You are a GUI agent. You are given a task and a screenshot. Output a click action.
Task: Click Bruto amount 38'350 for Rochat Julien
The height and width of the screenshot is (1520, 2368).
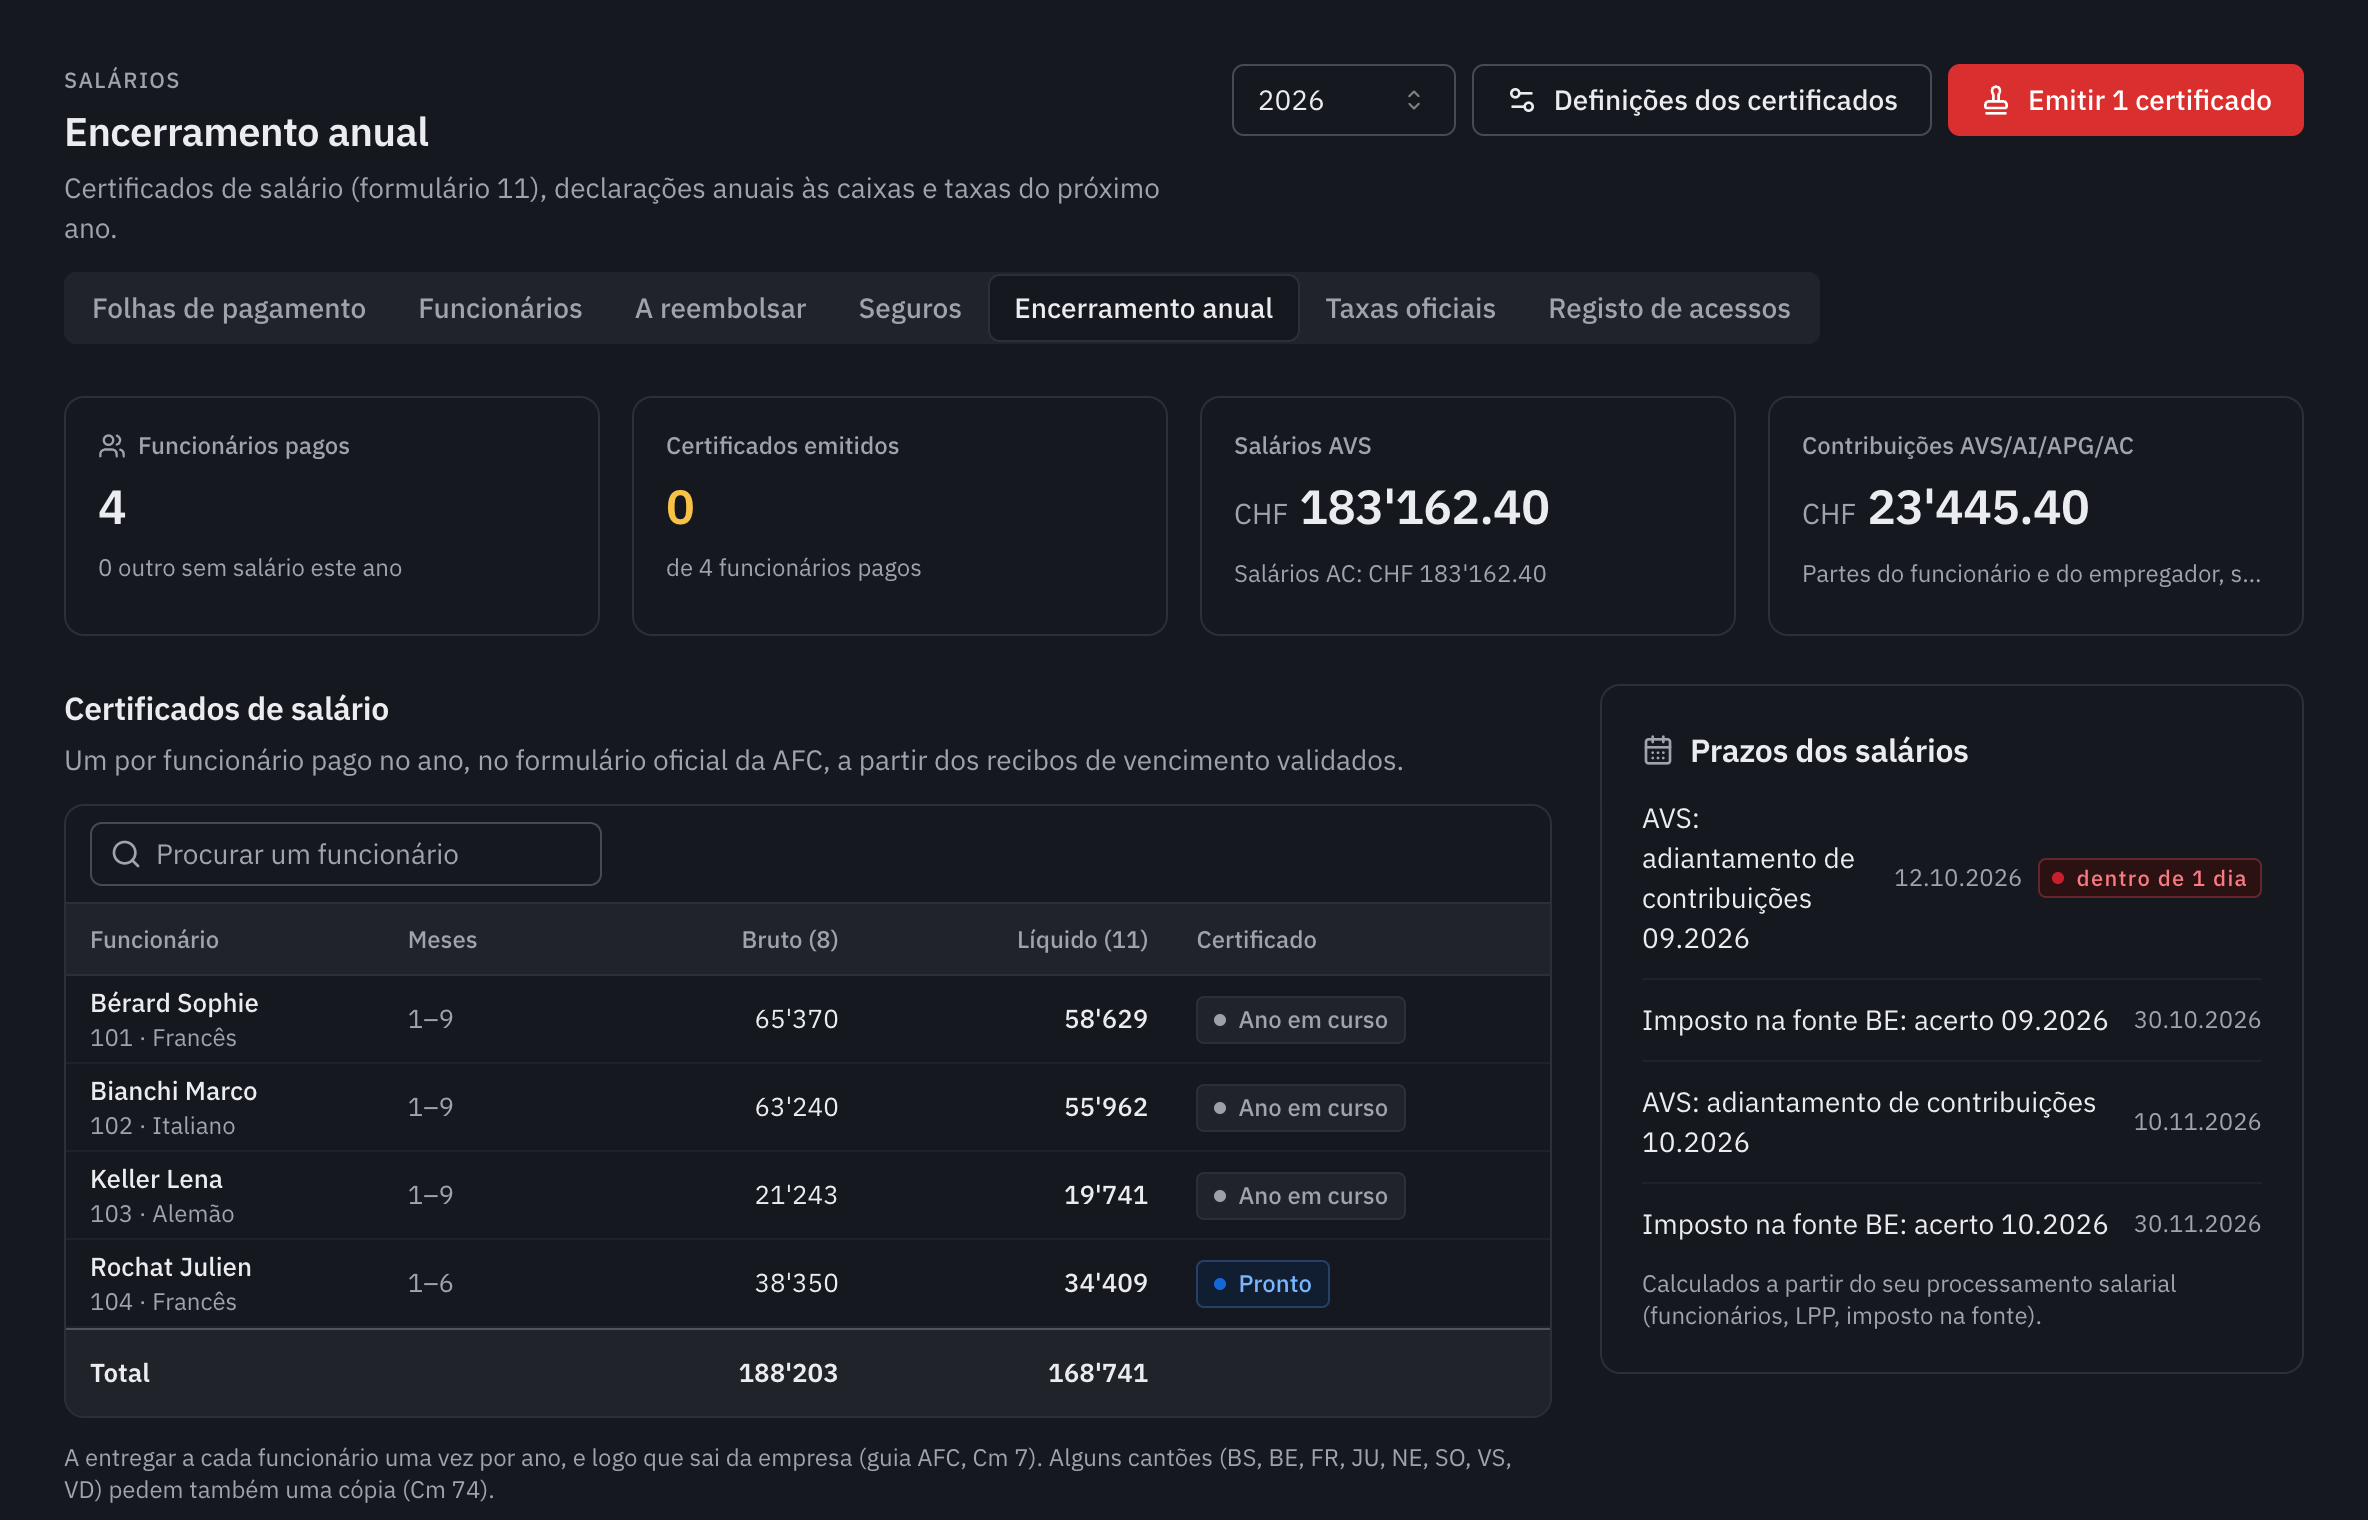click(x=796, y=1283)
